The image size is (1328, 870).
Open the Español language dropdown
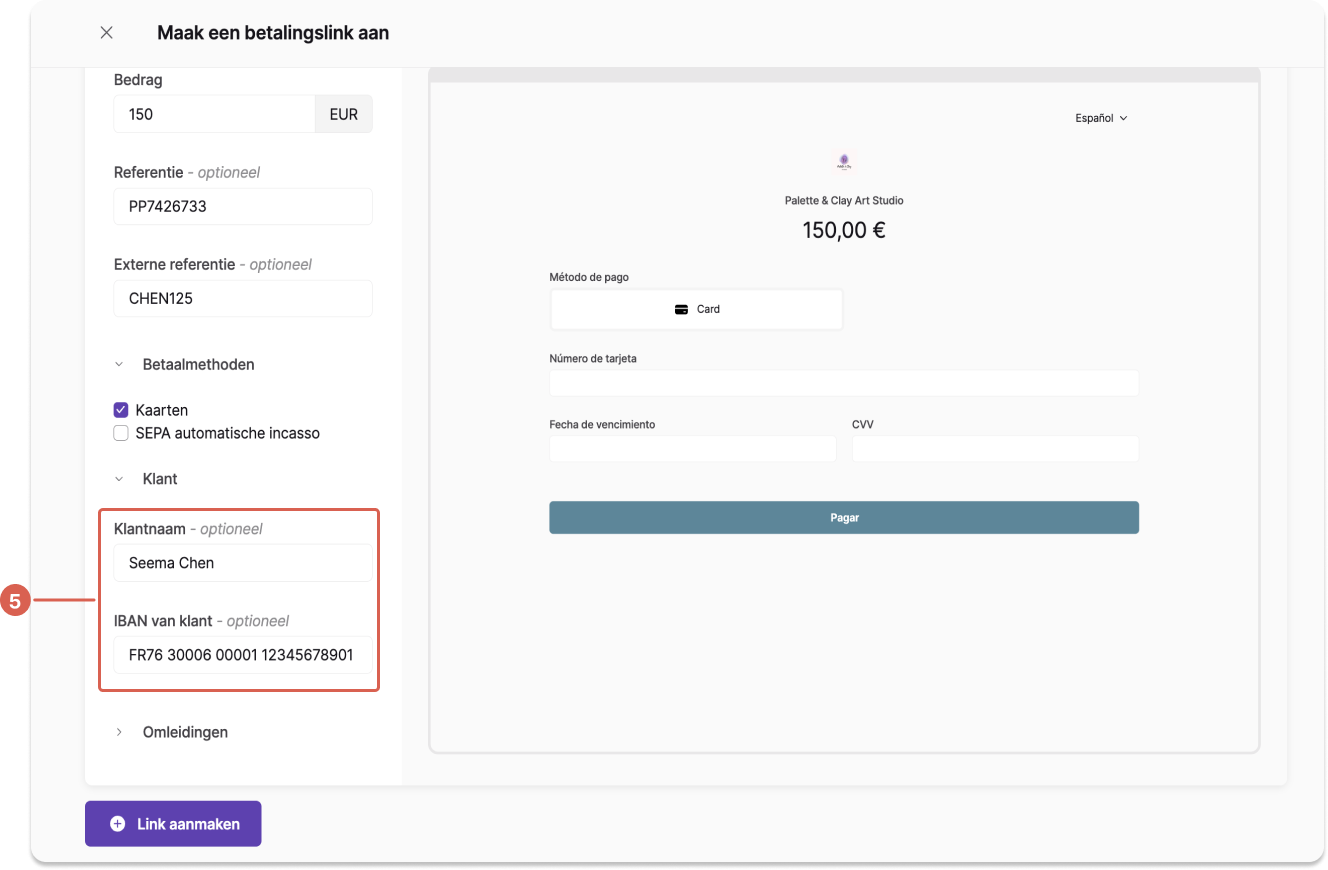pyautogui.click(x=1101, y=118)
